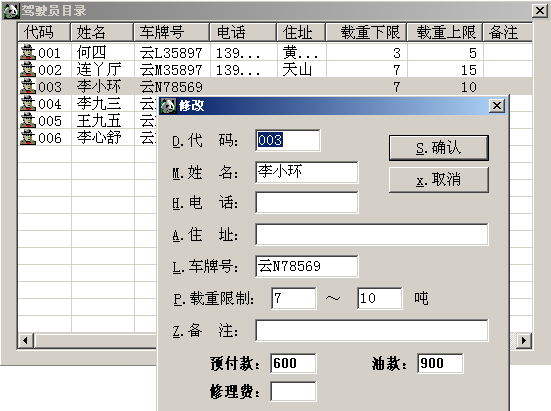The width and height of the screenshot is (551, 411).
Task: Close the 驾驶员目录 window
Action: click(x=540, y=11)
